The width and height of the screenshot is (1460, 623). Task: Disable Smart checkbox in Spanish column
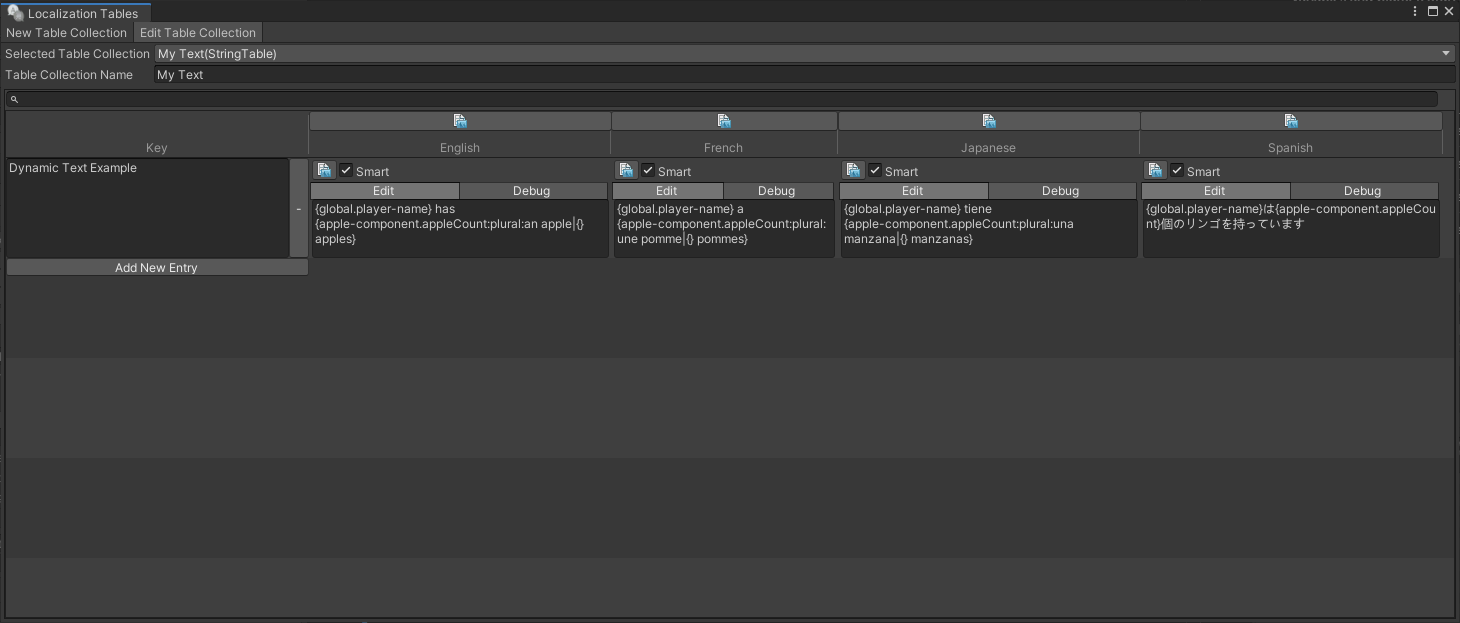tap(1177, 171)
